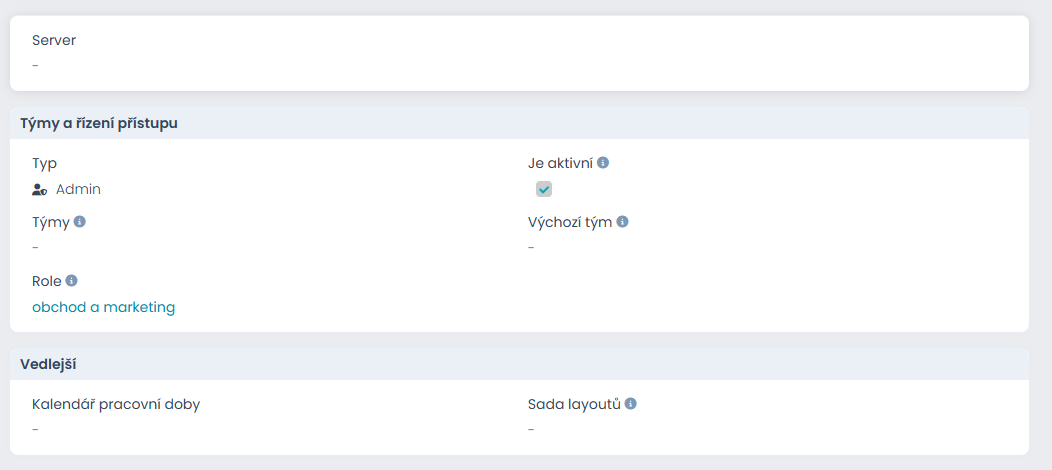Click the info icon beside Sada layoutů
1052x470 pixels.
tap(631, 404)
